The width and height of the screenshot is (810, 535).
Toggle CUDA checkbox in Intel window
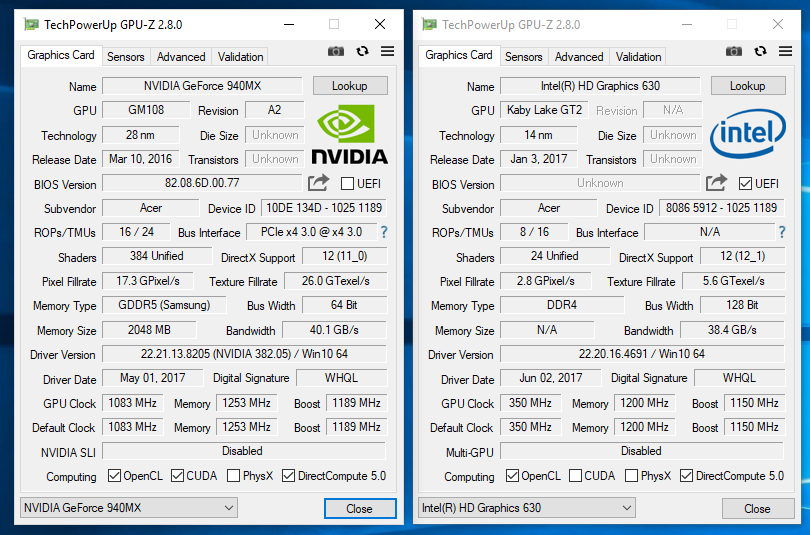(575, 476)
